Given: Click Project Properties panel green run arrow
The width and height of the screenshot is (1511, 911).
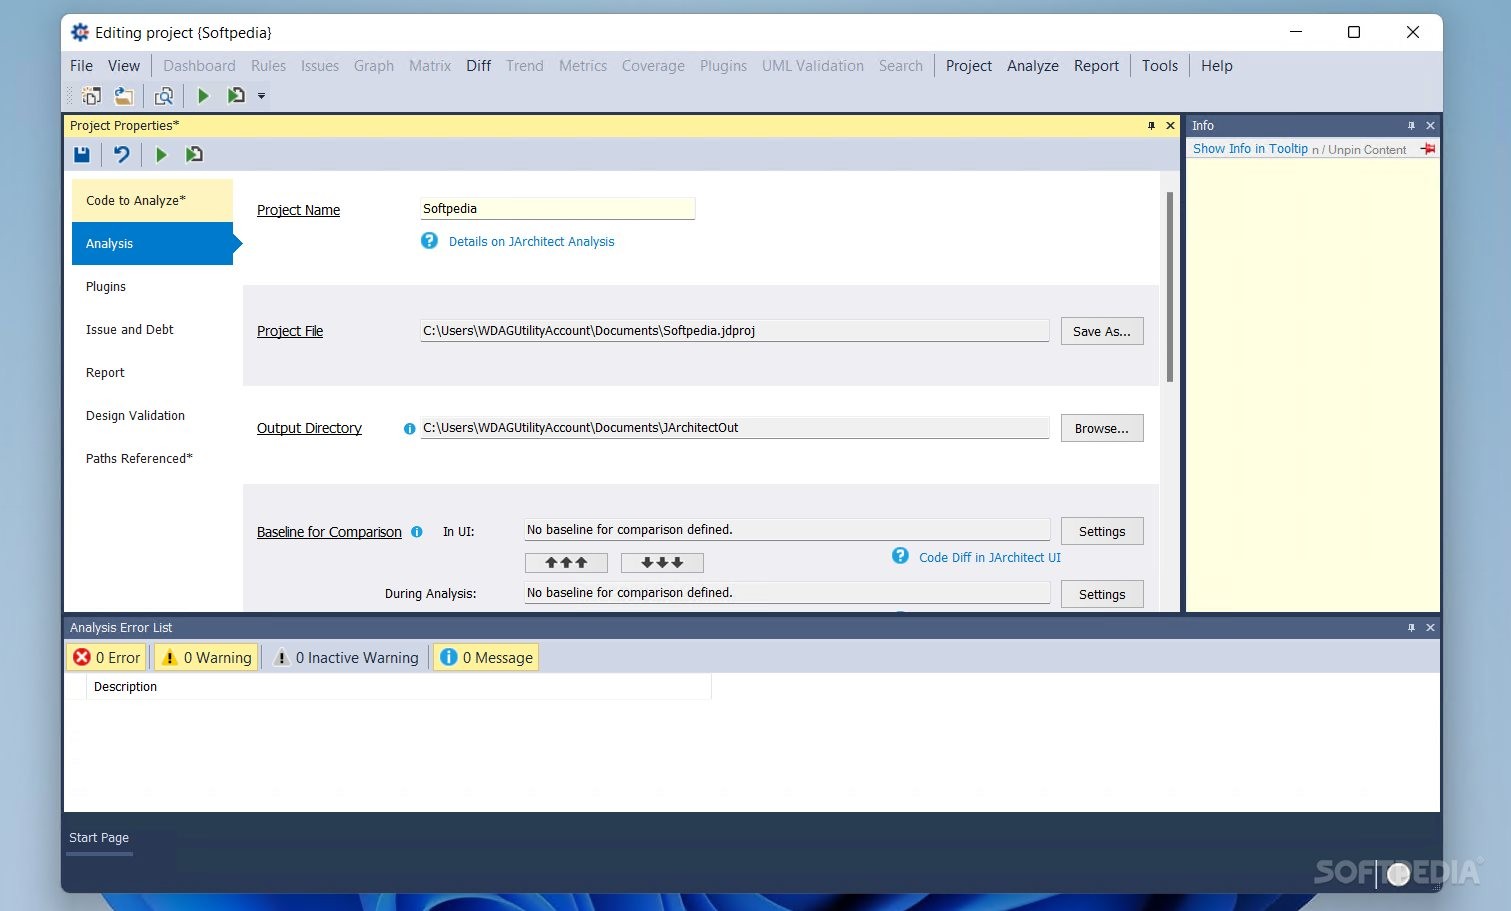Looking at the screenshot, I should 161,154.
